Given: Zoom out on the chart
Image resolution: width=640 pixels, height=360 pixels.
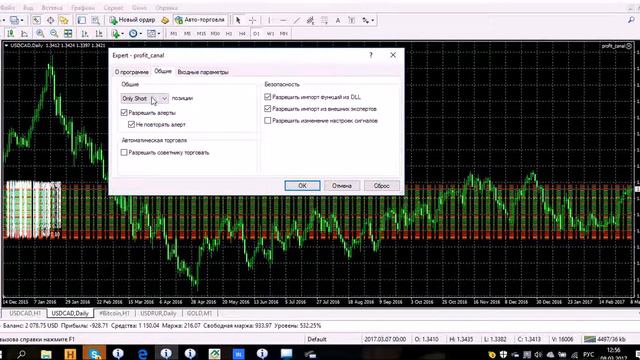Looking at the screenshot, I should [54, 33].
